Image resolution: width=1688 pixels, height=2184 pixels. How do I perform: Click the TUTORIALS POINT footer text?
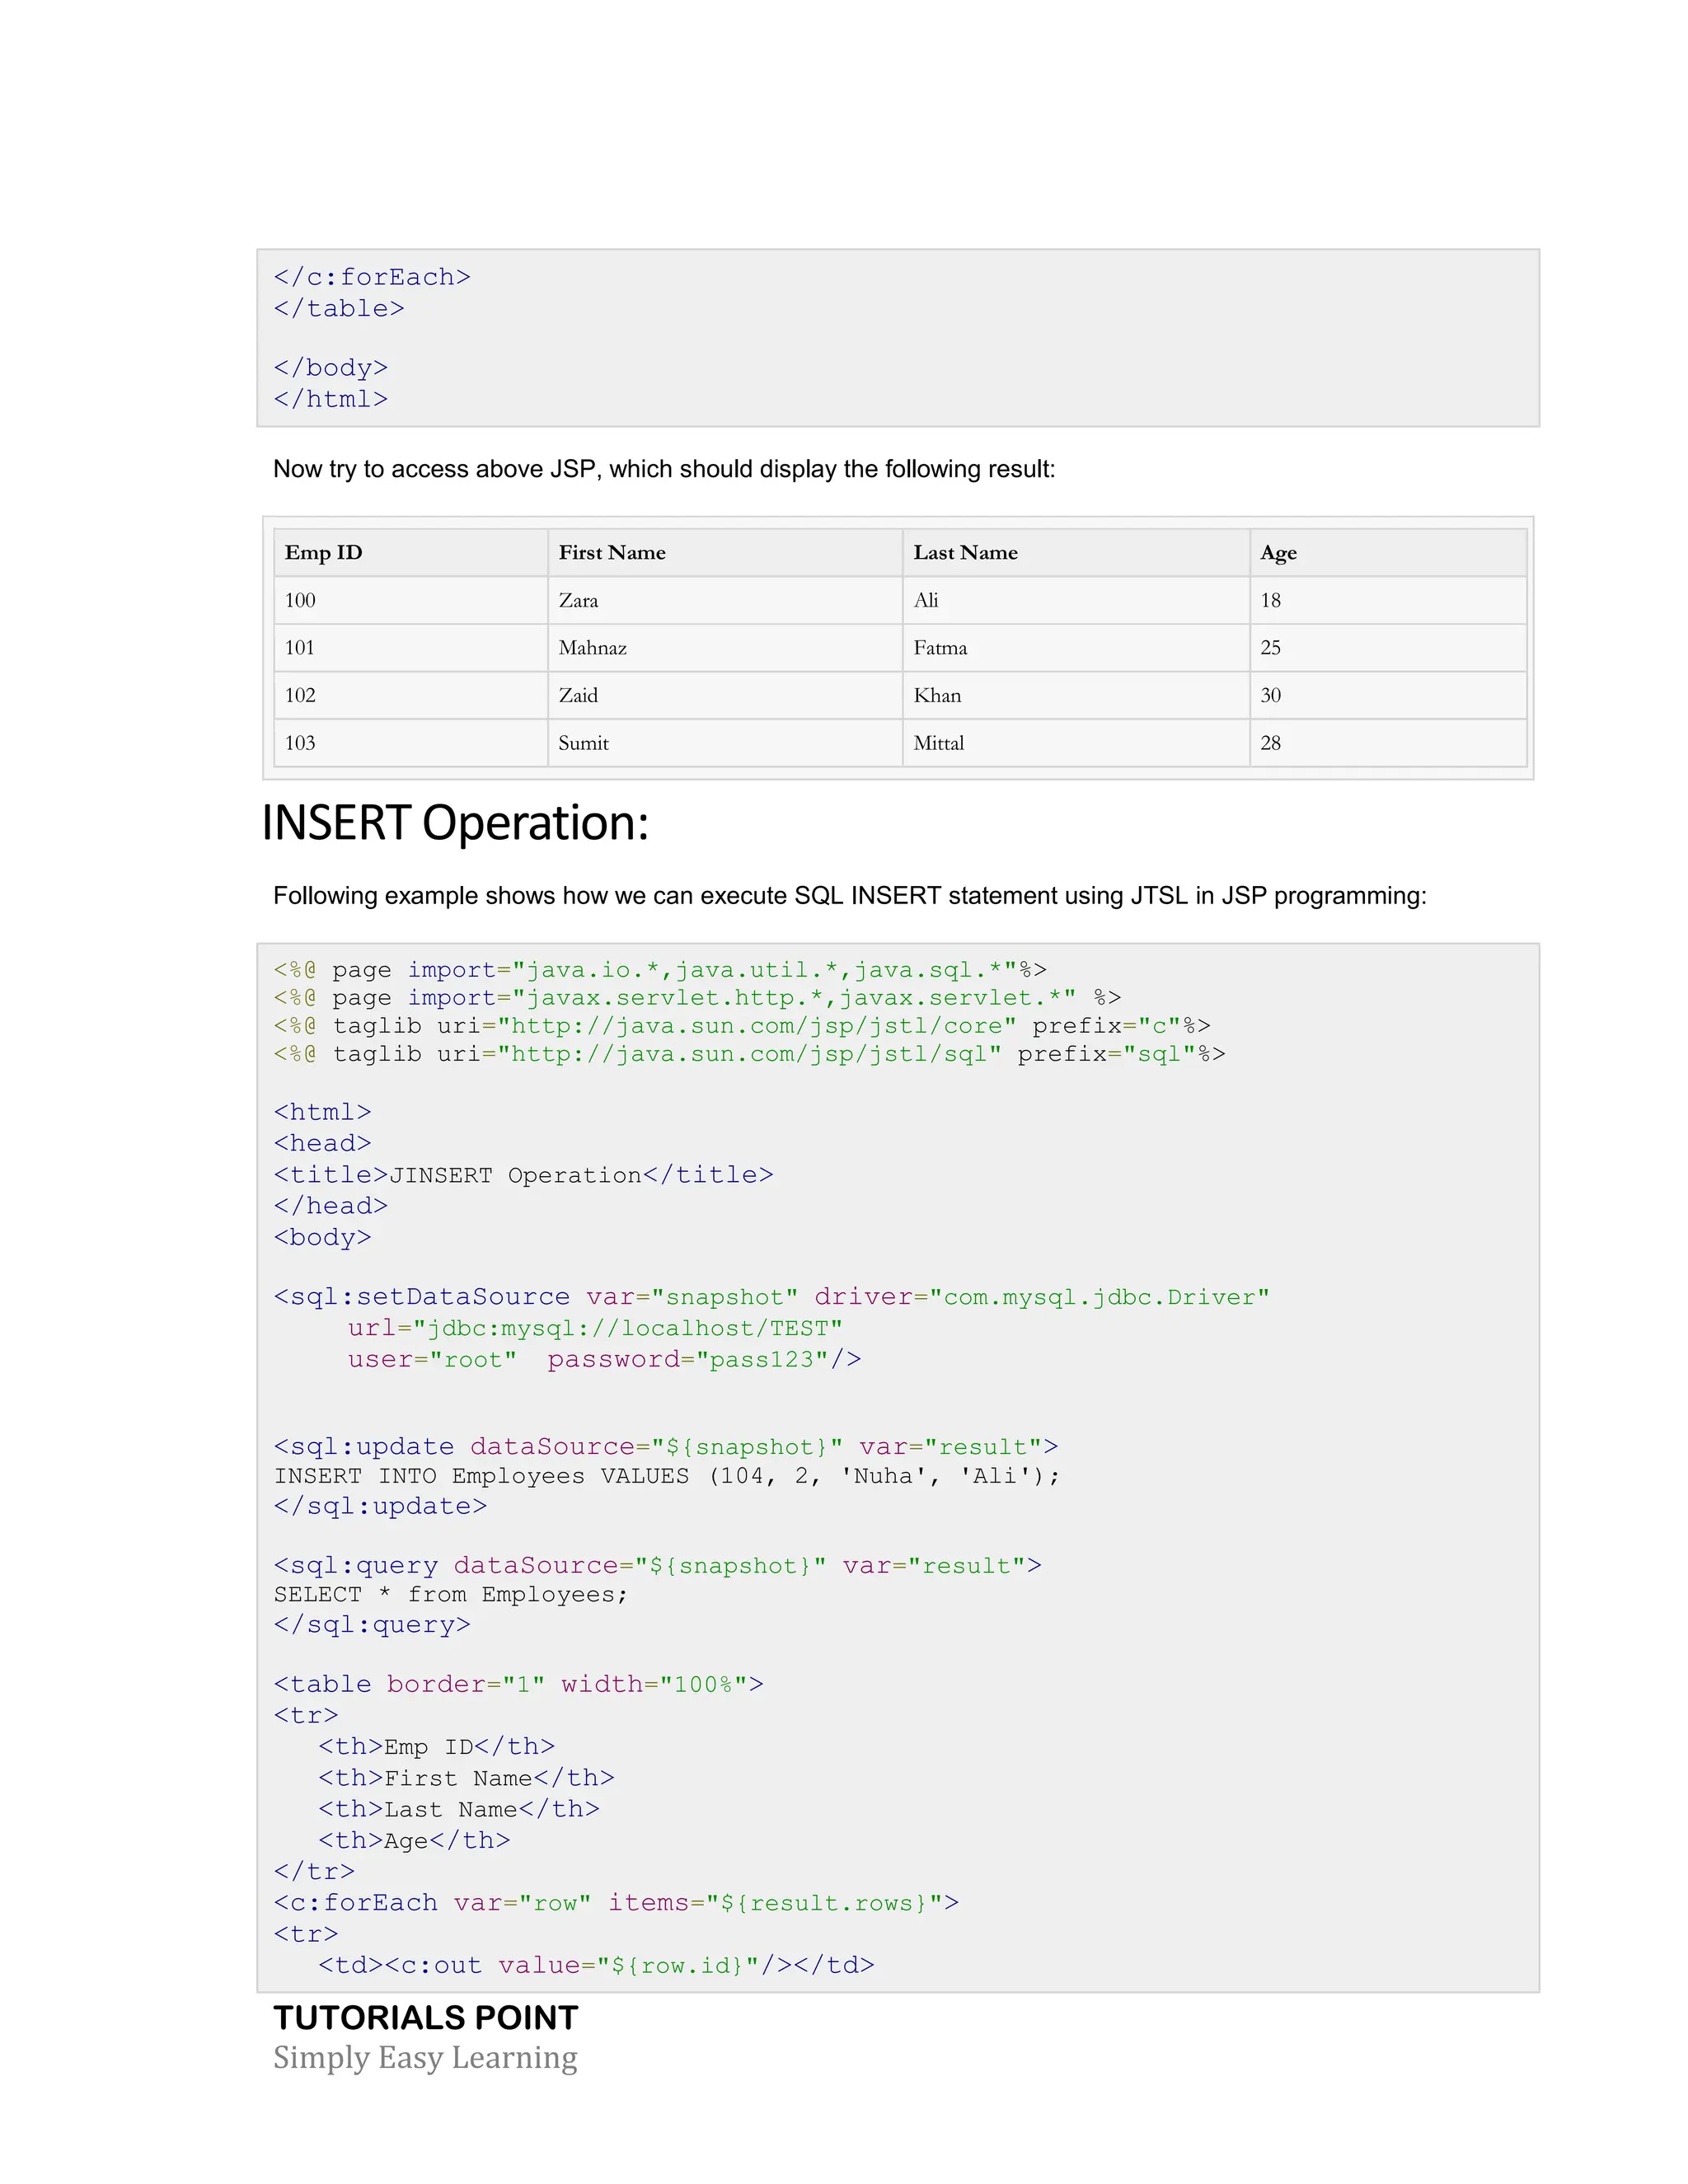pos(426,2018)
